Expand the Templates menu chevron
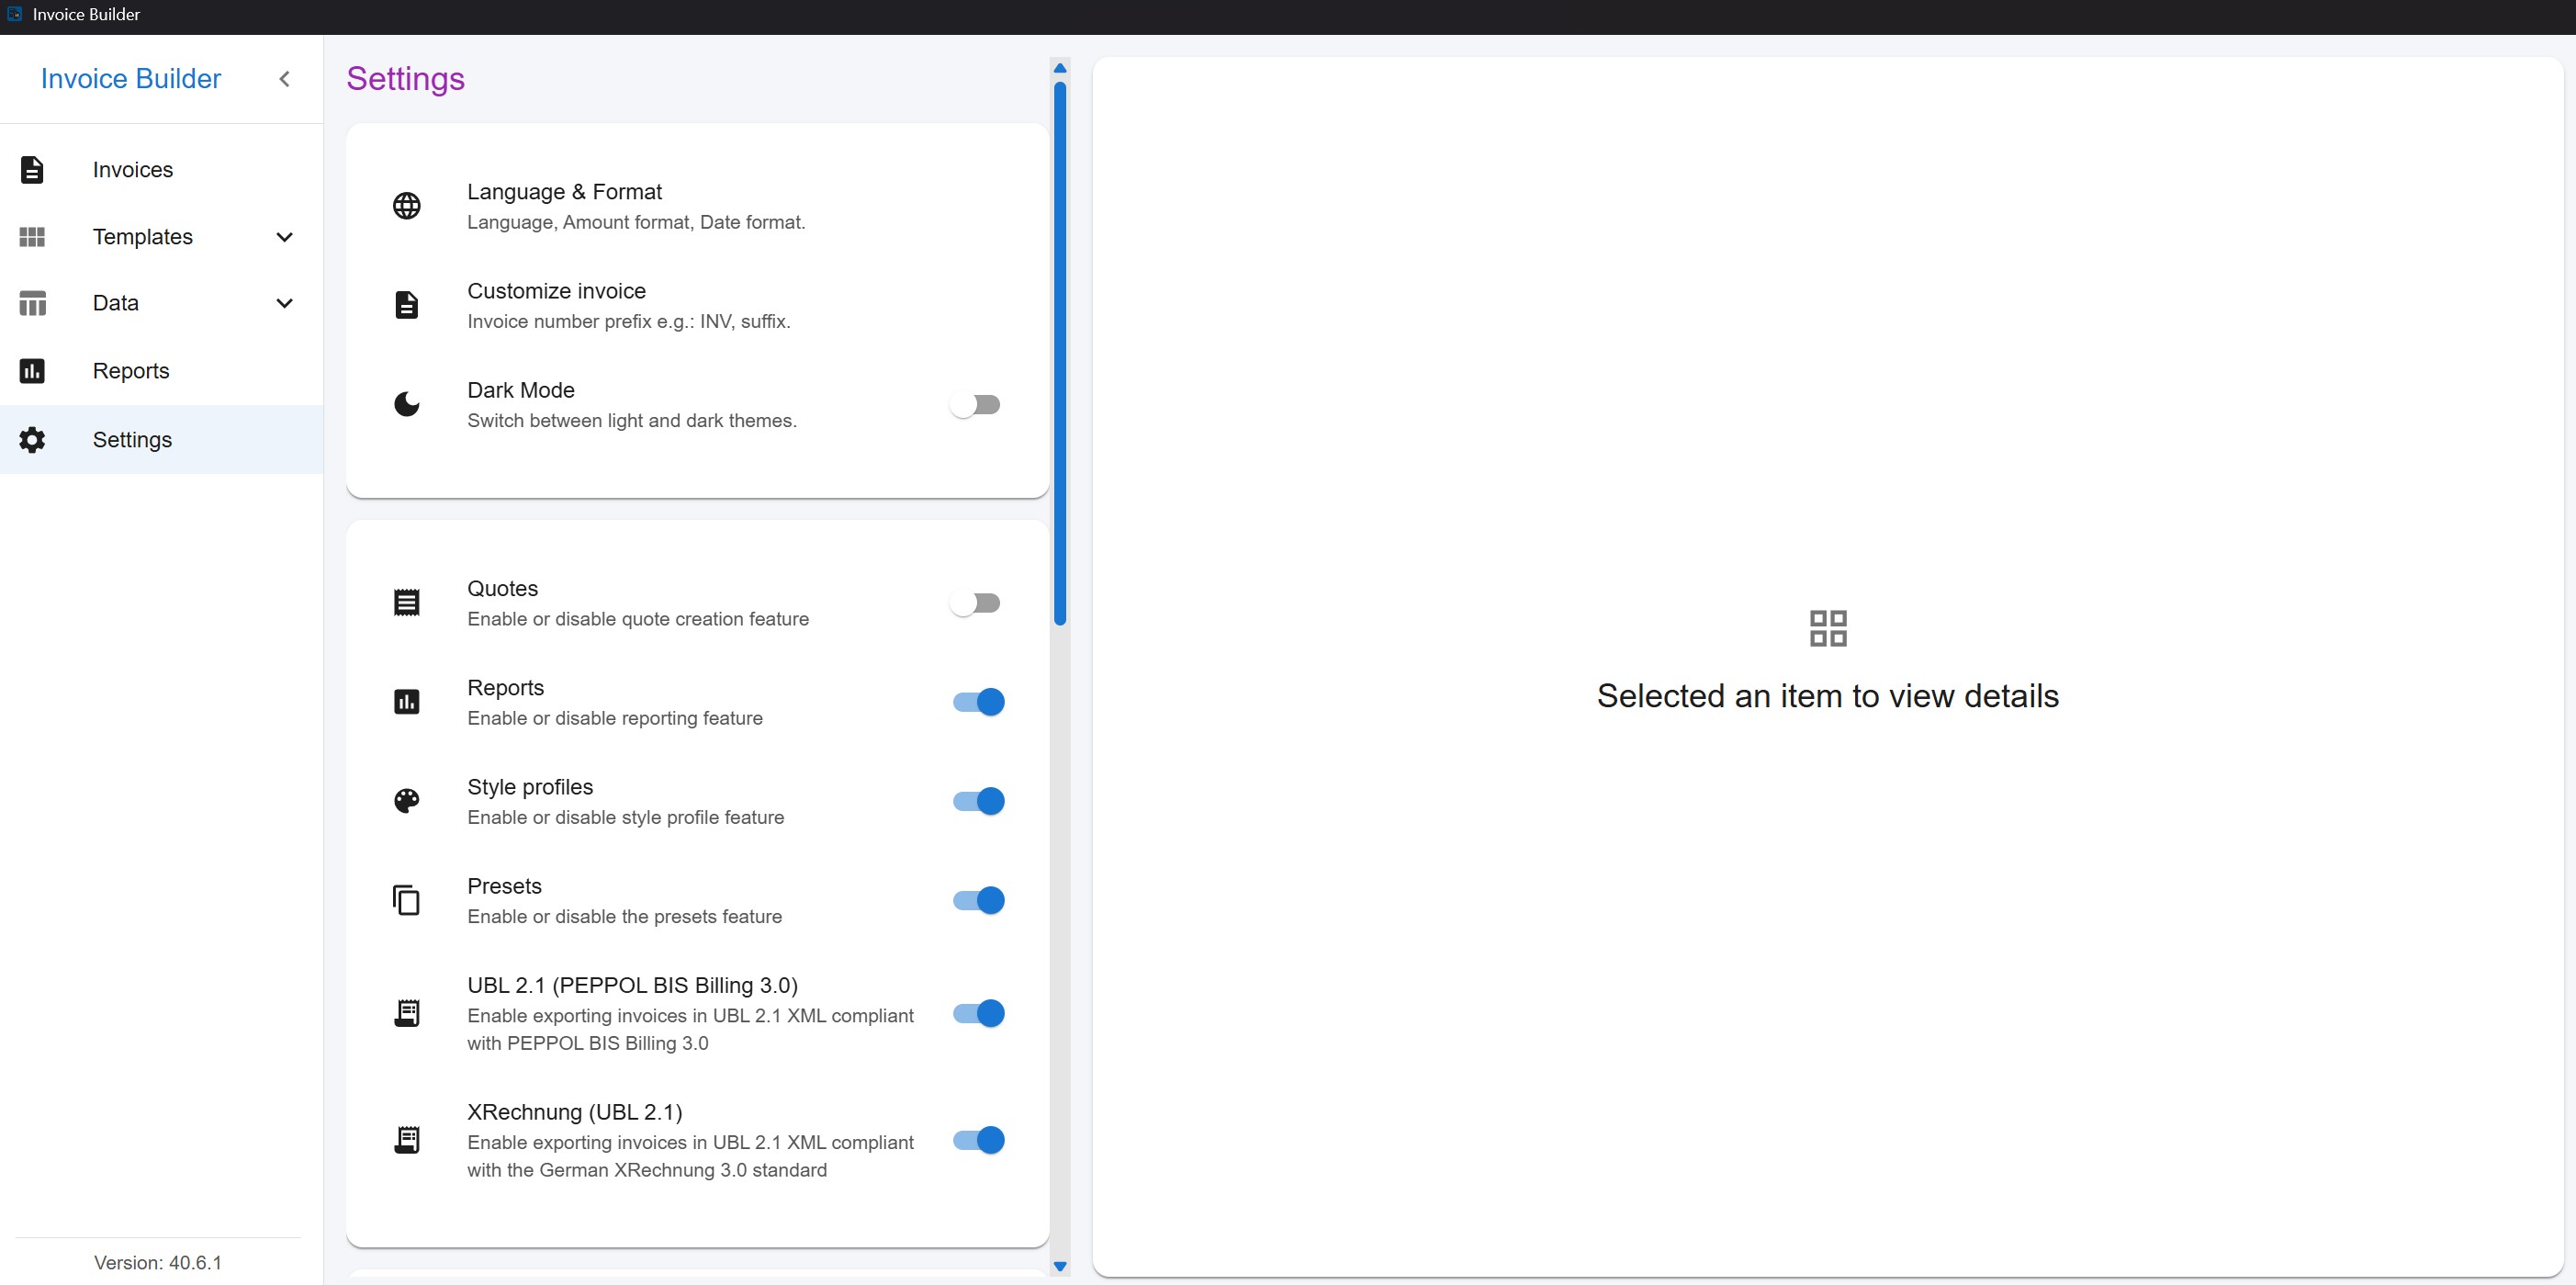 [284, 237]
